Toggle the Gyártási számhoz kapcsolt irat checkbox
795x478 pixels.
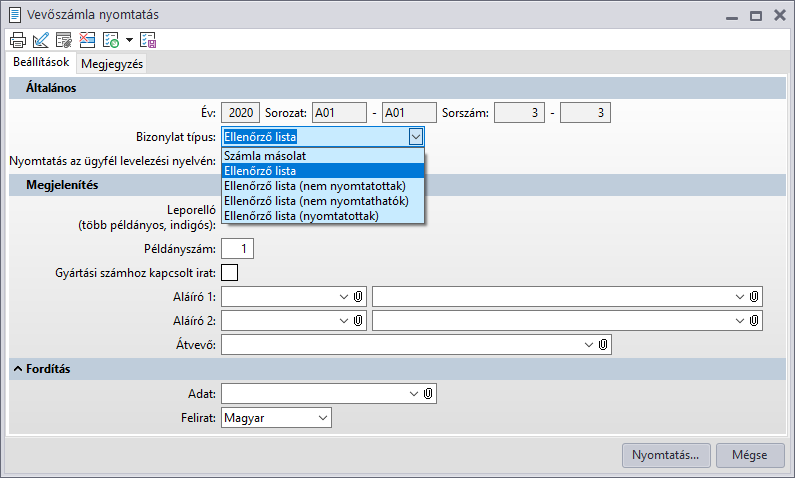click(x=230, y=271)
